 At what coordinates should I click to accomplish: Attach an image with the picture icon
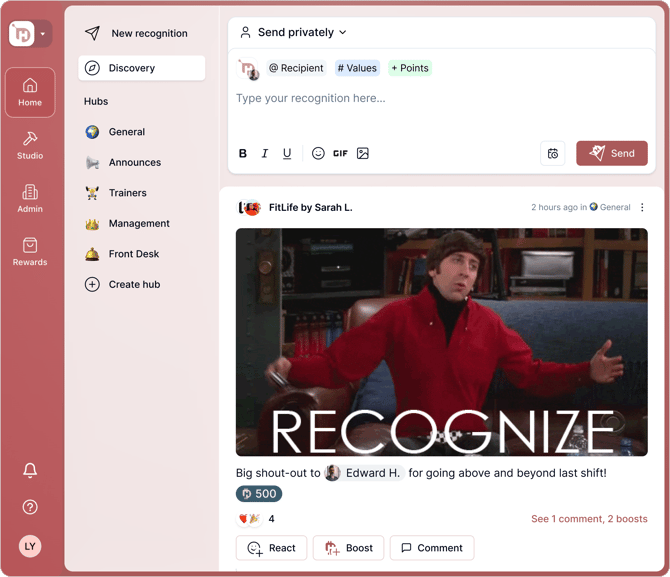pyautogui.click(x=363, y=153)
